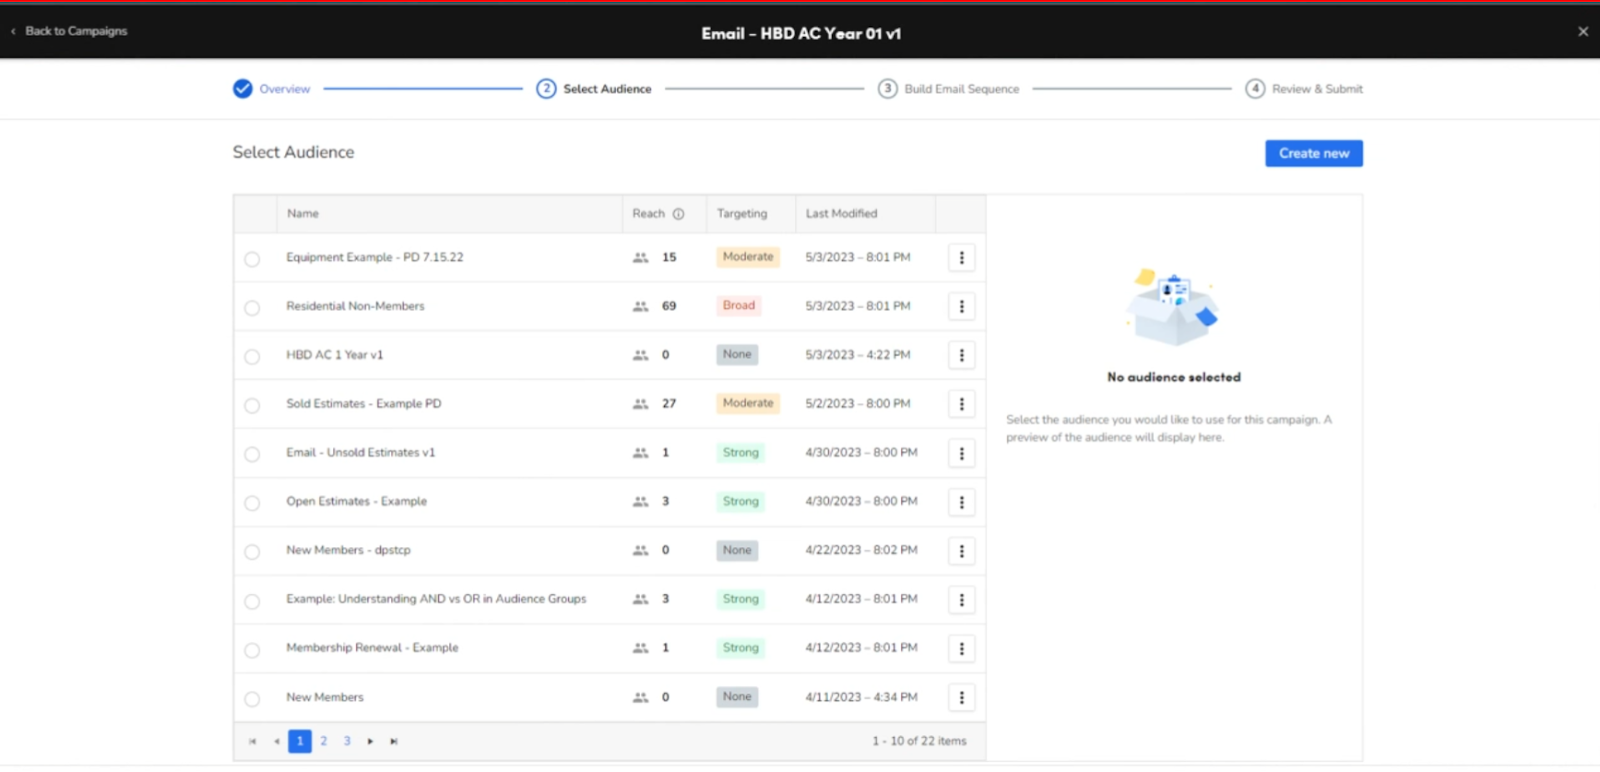The width and height of the screenshot is (1600, 772).
Task: Go Back to Campaigns
Action: pyautogui.click(x=69, y=31)
